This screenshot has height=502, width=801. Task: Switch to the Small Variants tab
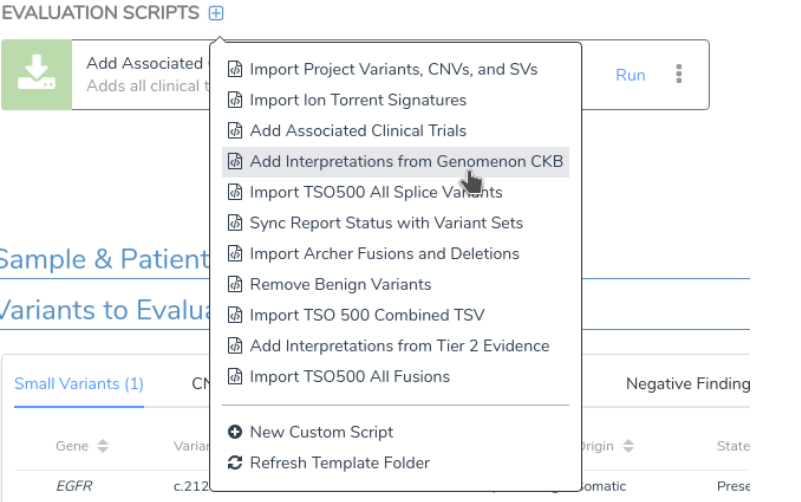coord(79,384)
